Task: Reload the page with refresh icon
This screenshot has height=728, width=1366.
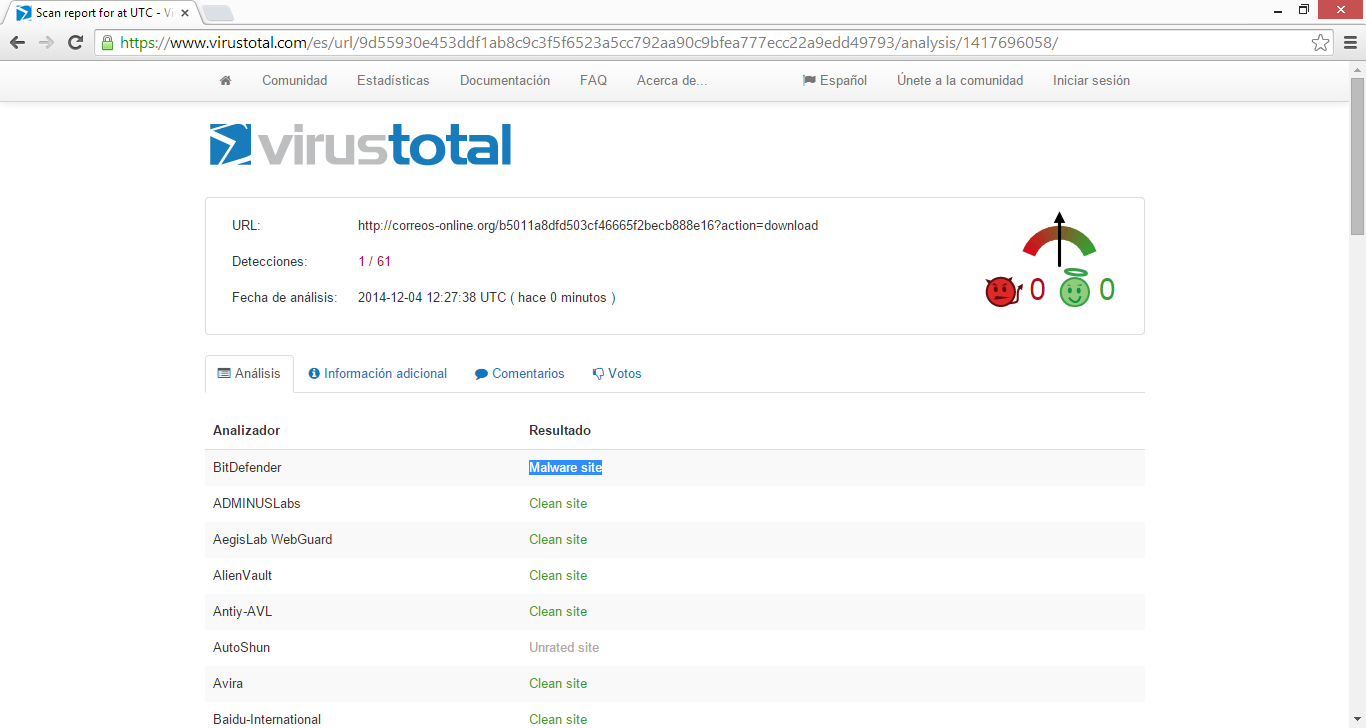Action: coord(75,42)
